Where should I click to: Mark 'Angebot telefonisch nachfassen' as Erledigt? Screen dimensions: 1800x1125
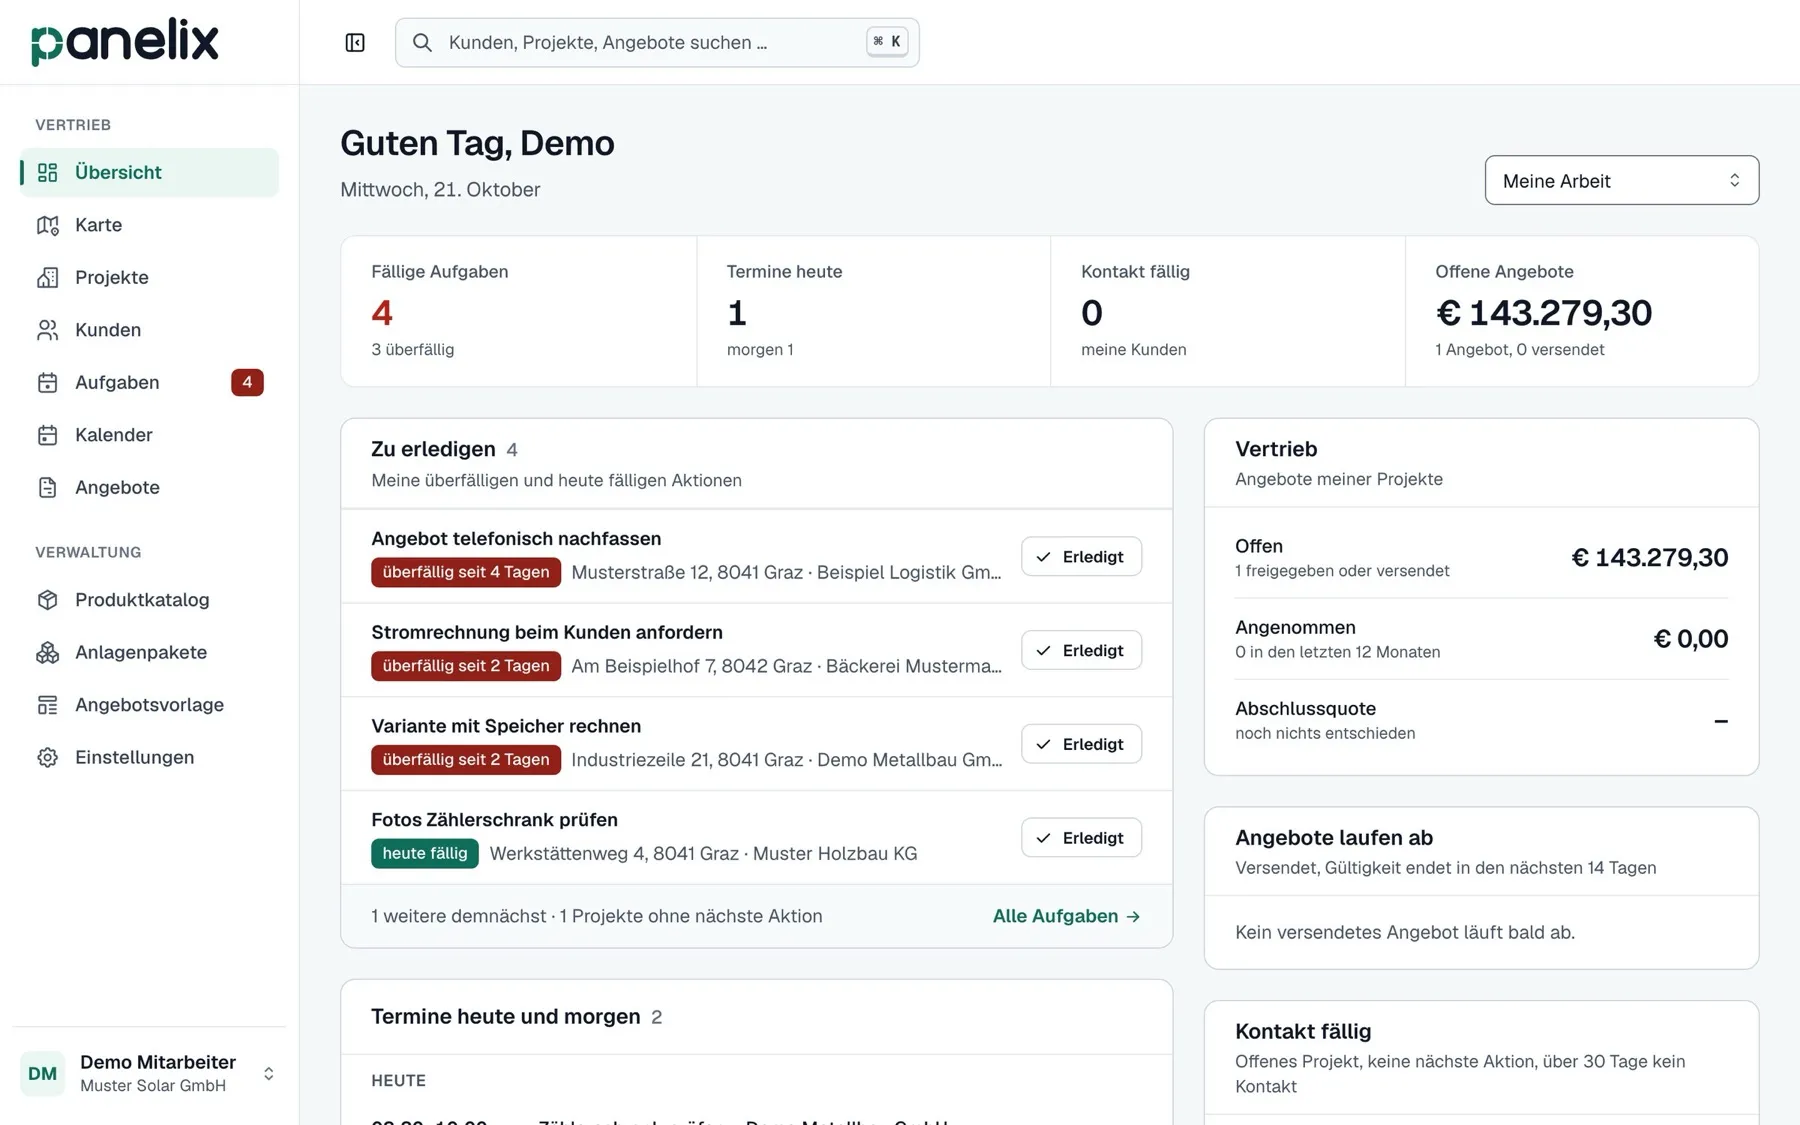pos(1081,557)
